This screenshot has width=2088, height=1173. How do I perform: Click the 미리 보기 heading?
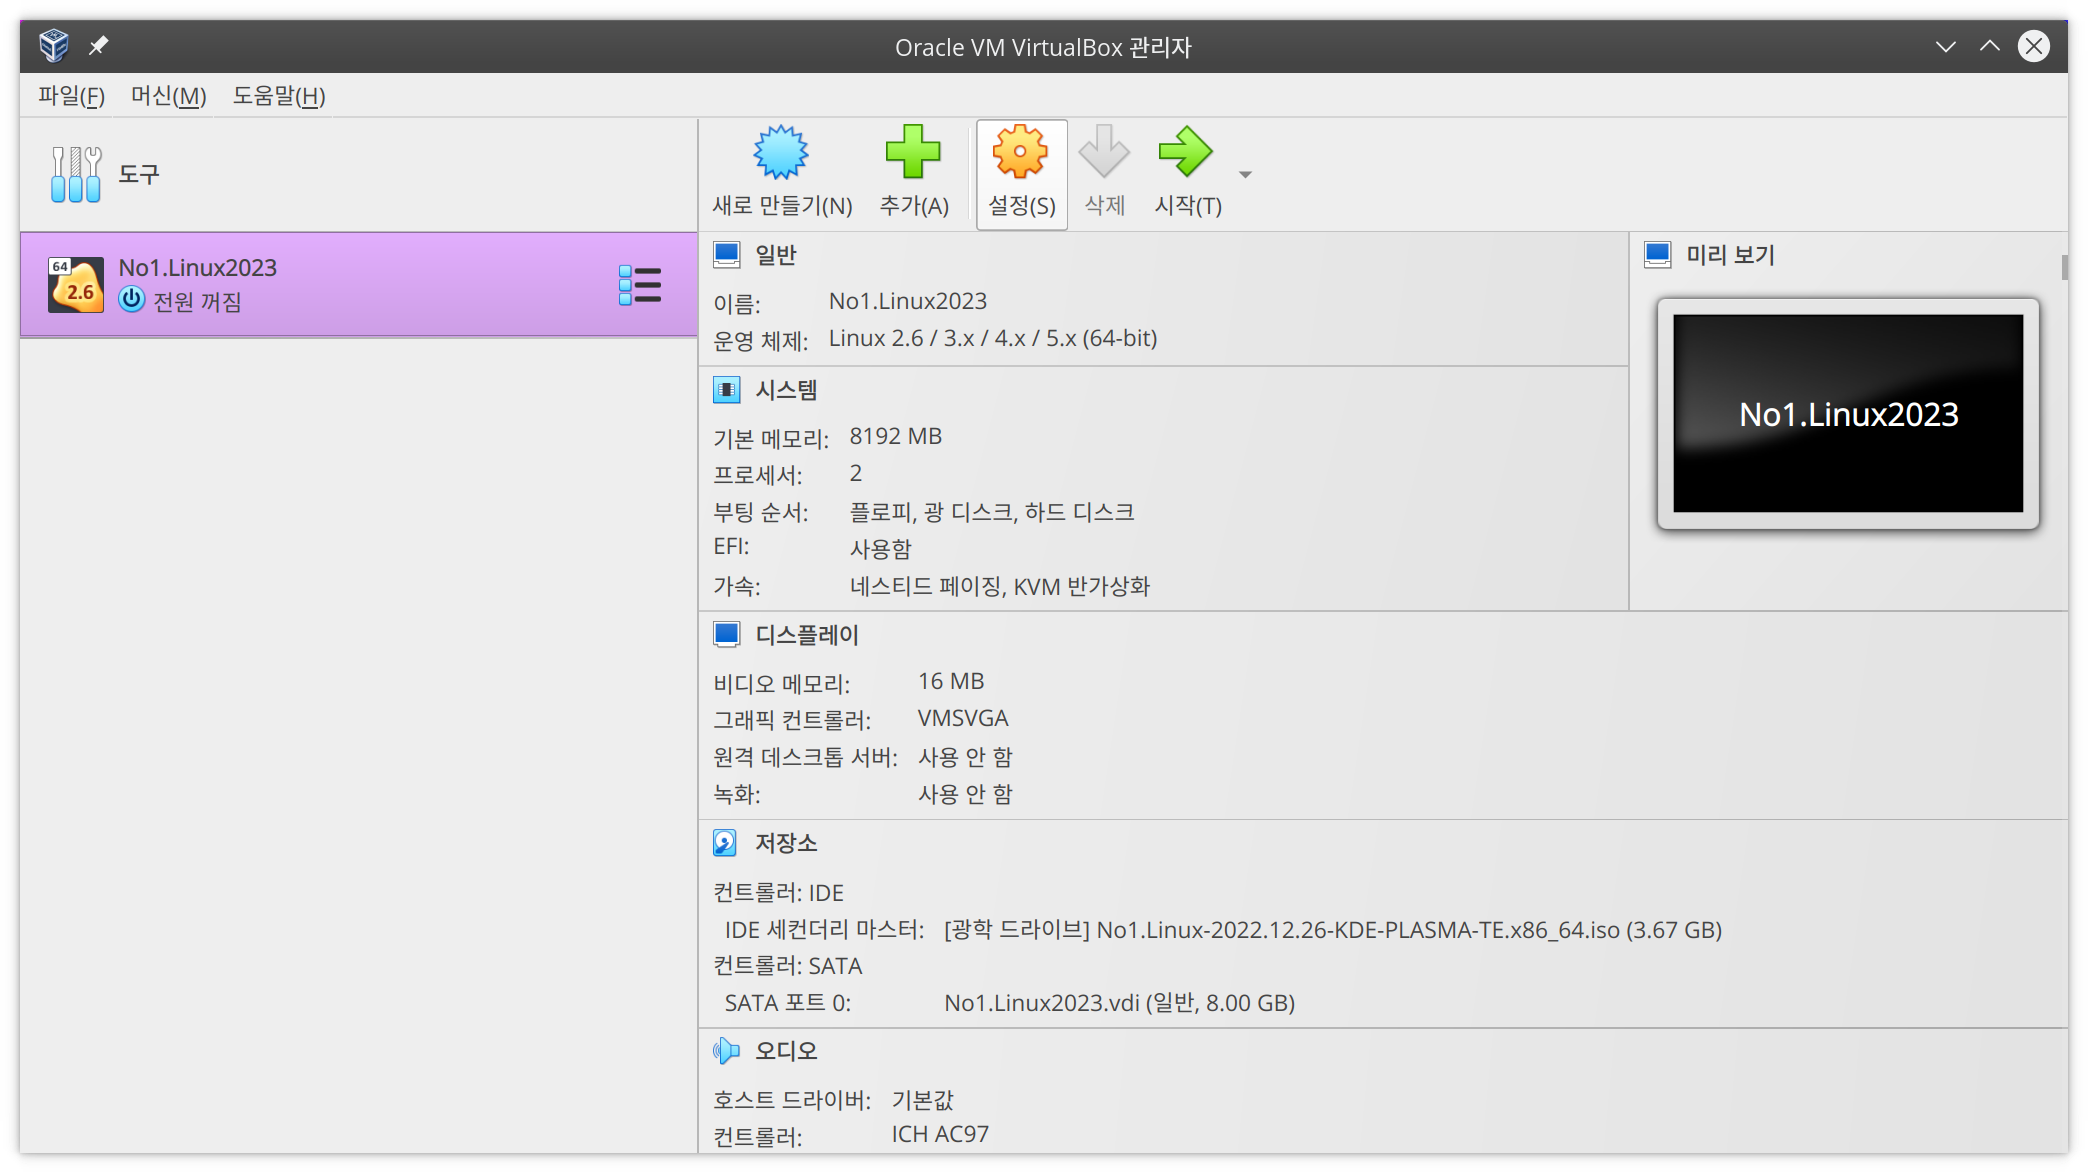pyautogui.click(x=1731, y=255)
